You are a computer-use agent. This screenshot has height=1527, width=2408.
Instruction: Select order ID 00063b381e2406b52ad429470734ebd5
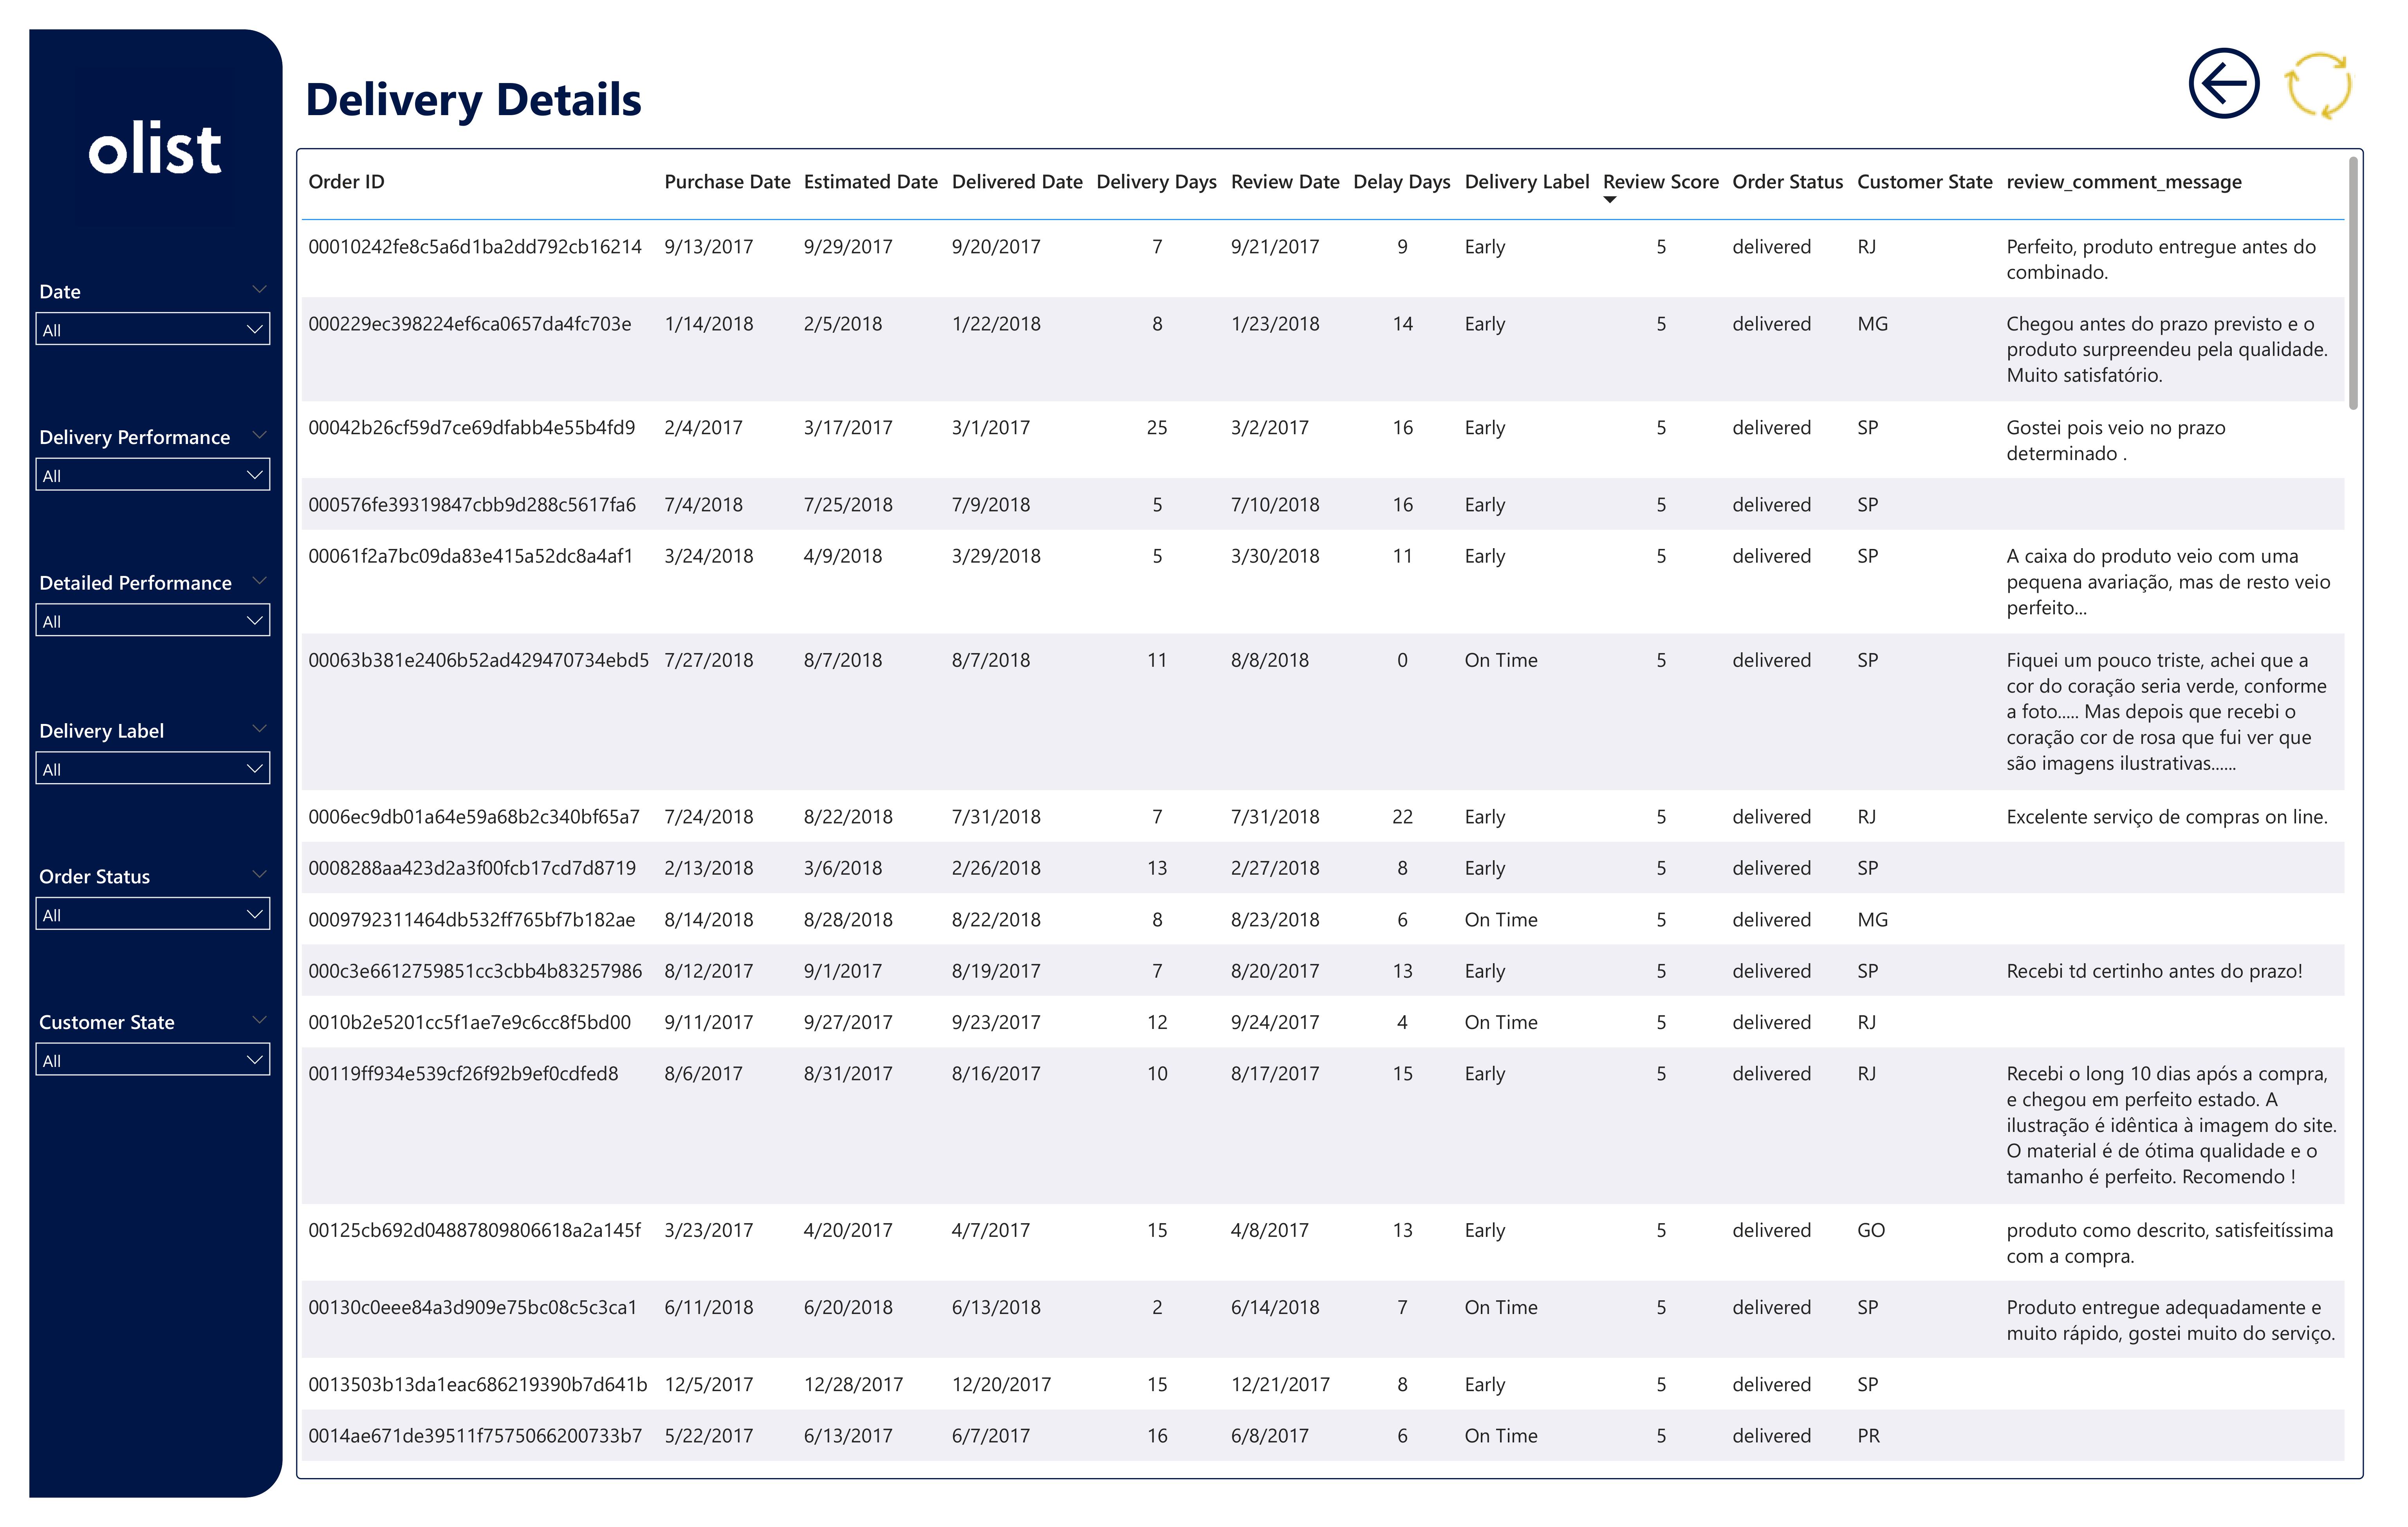pos(478,660)
